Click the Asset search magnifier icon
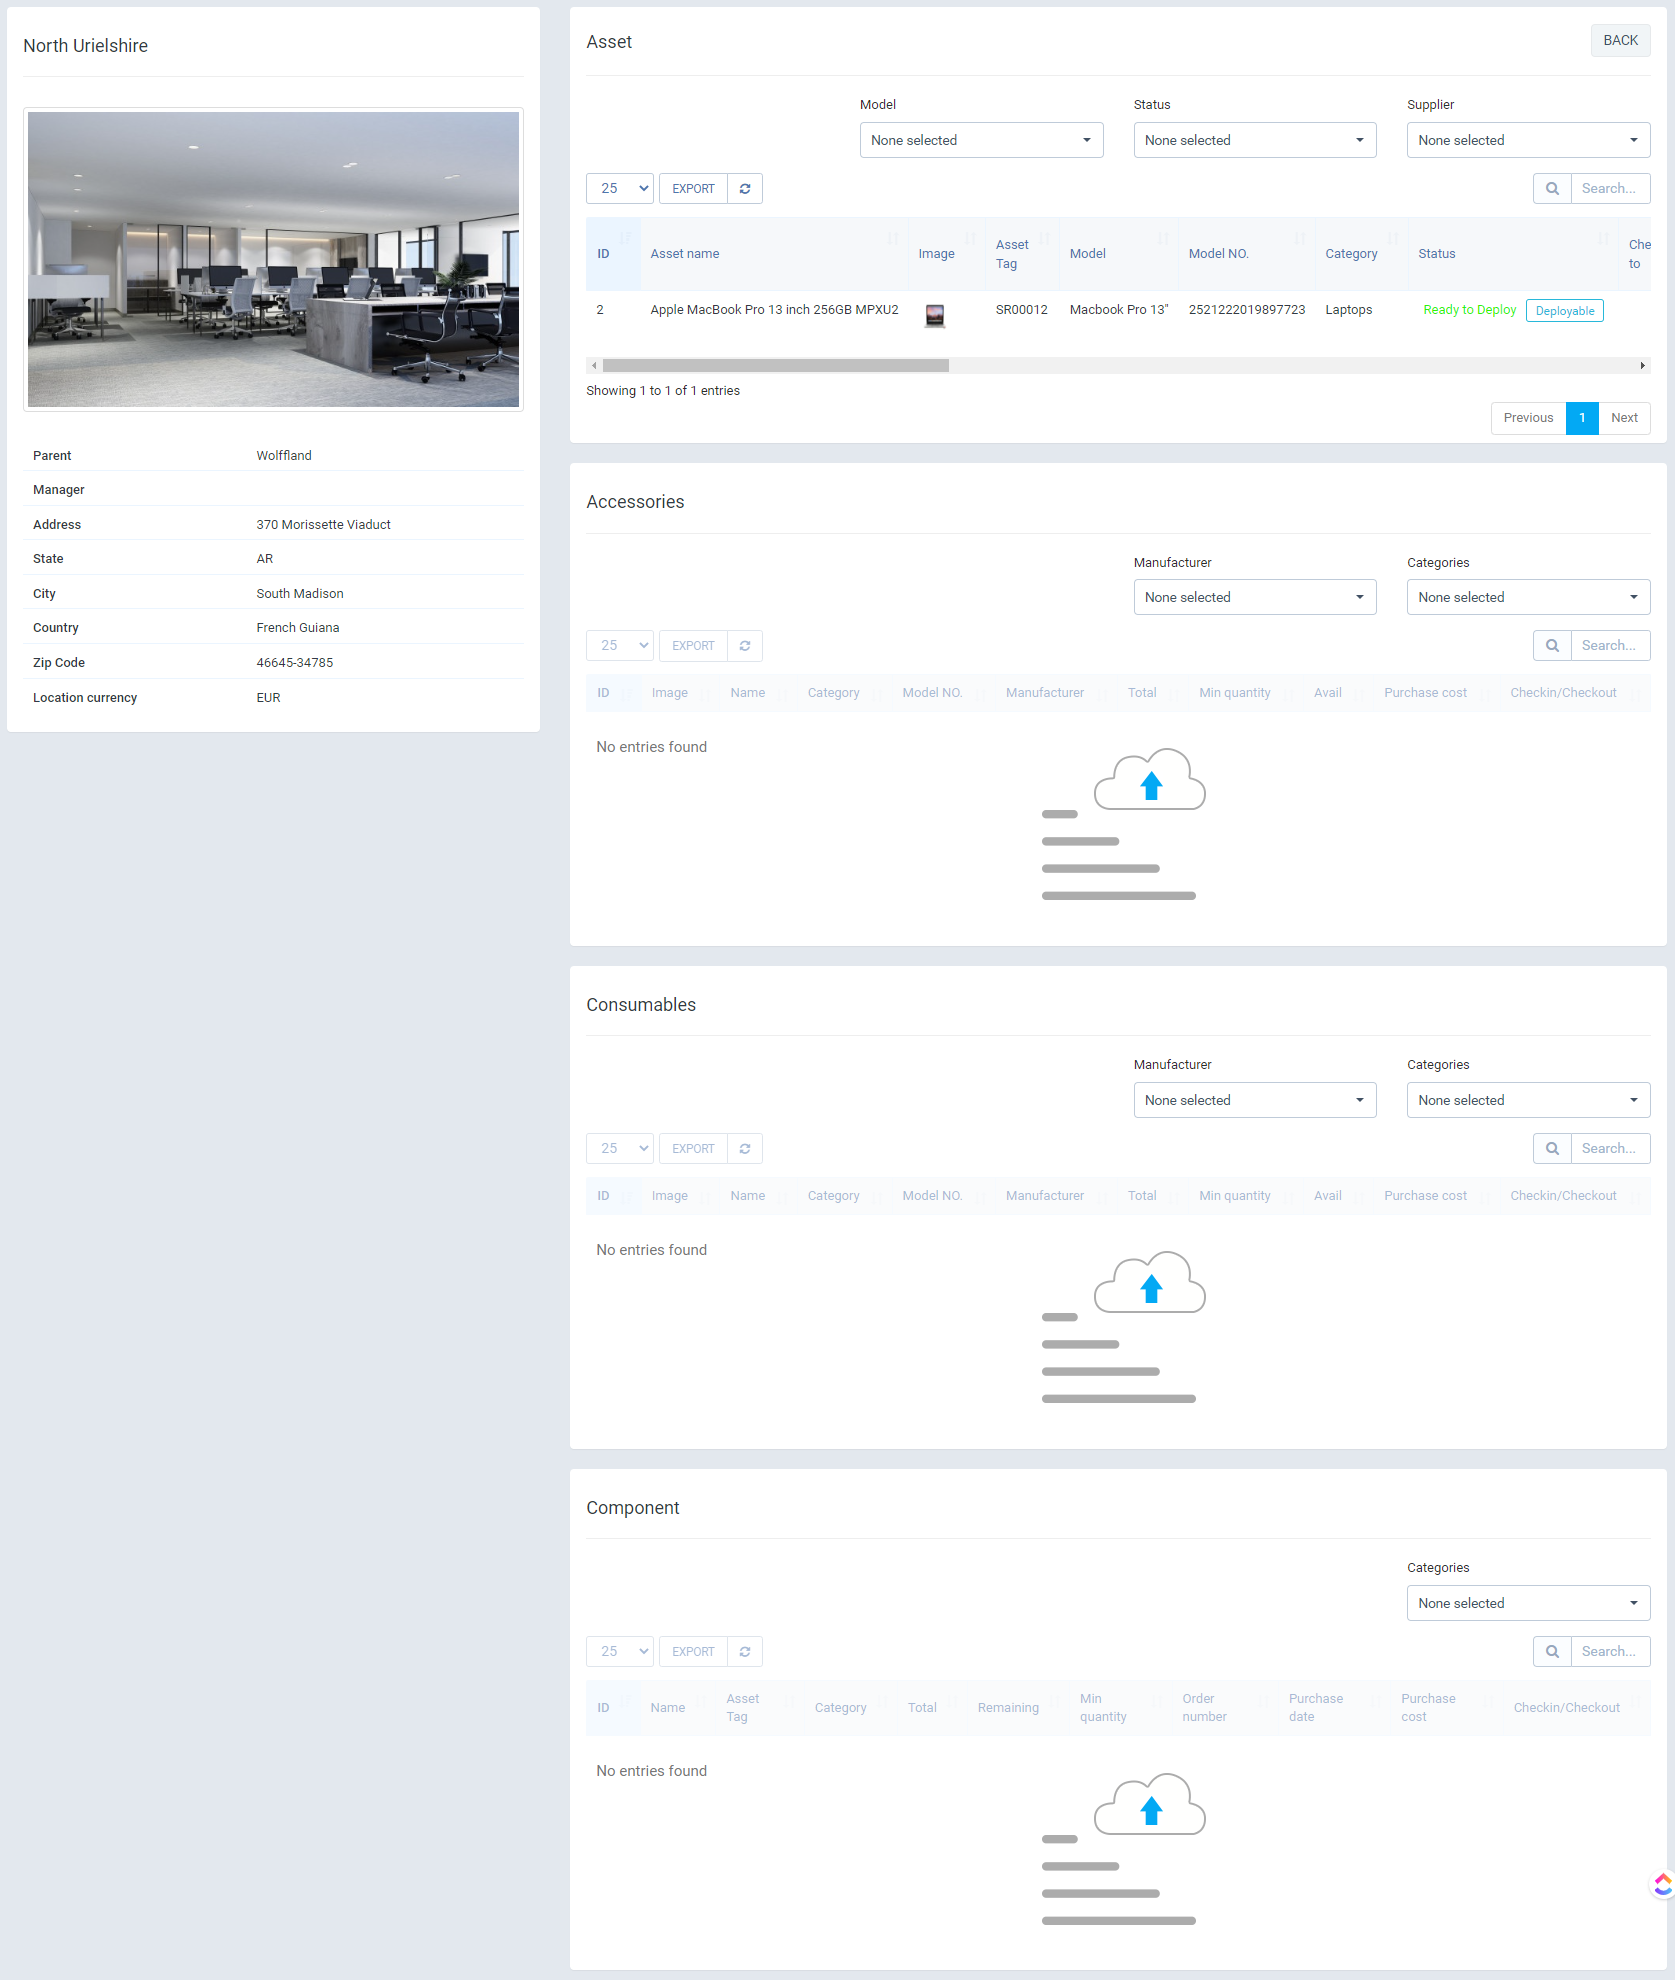The height and width of the screenshot is (1980, 1675). (1552, 188)
